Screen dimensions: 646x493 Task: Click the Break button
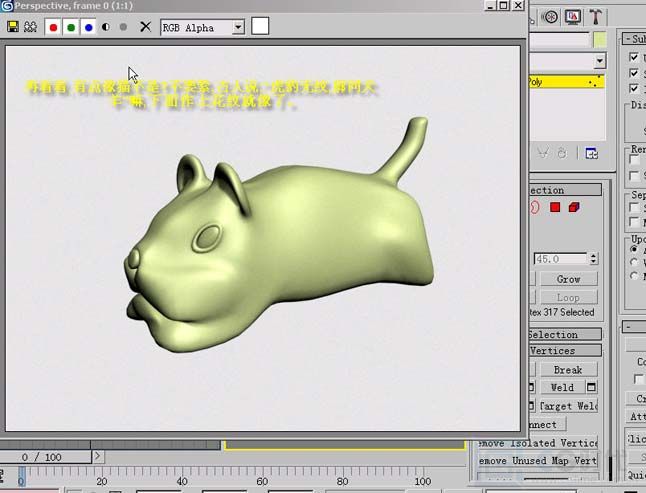click(568, 370)
